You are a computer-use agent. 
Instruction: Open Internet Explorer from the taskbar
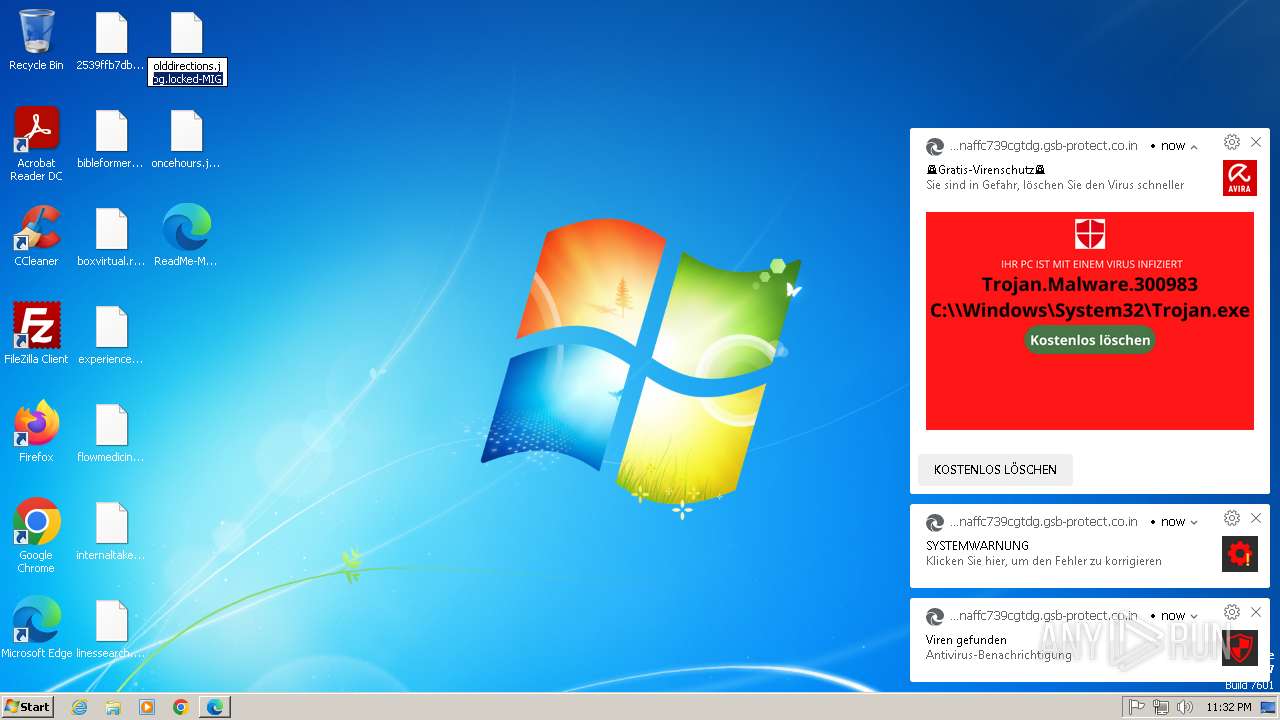pos(79,707)
